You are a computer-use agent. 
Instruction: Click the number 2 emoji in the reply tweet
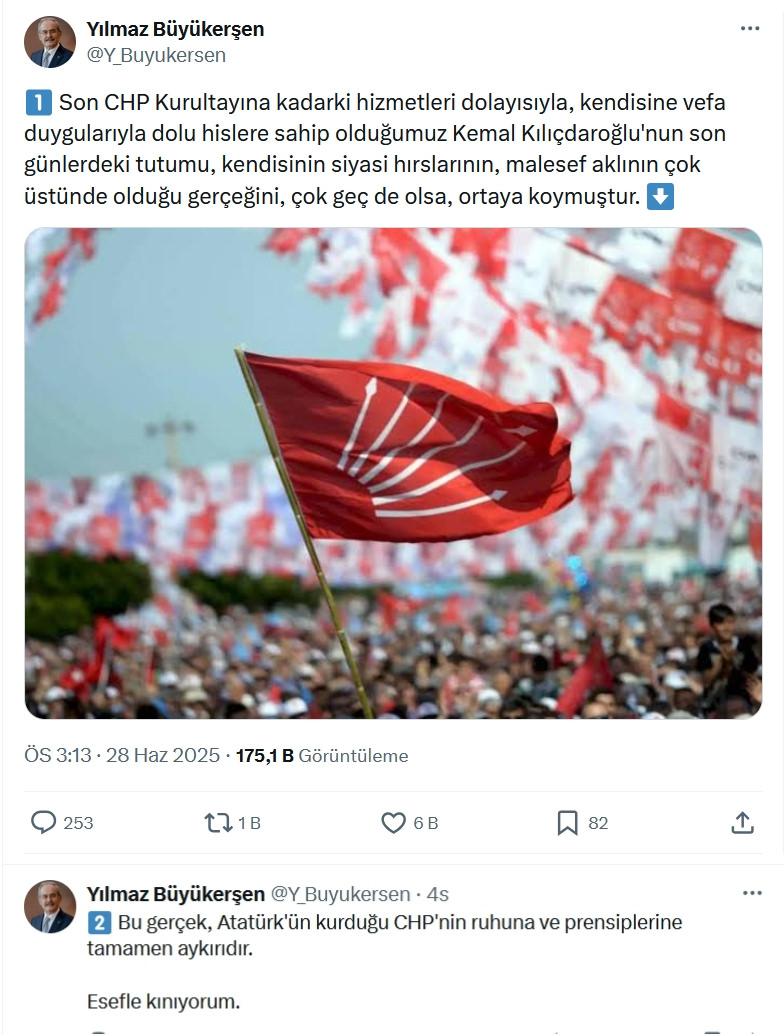click(x=99, y=922)
